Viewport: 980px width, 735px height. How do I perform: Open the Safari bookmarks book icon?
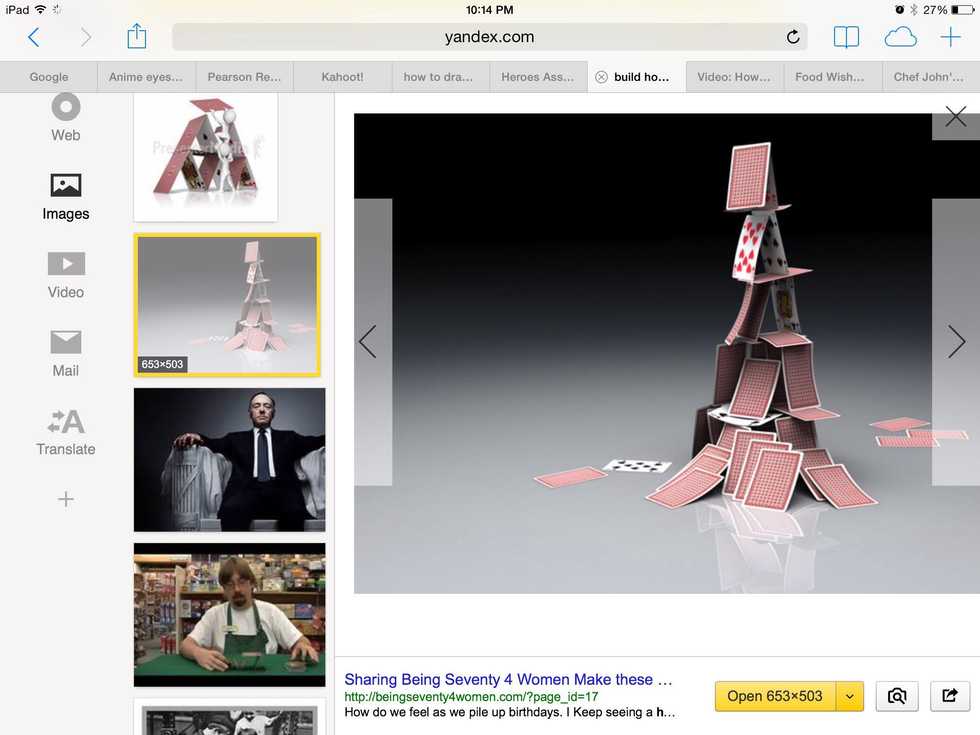846,37
